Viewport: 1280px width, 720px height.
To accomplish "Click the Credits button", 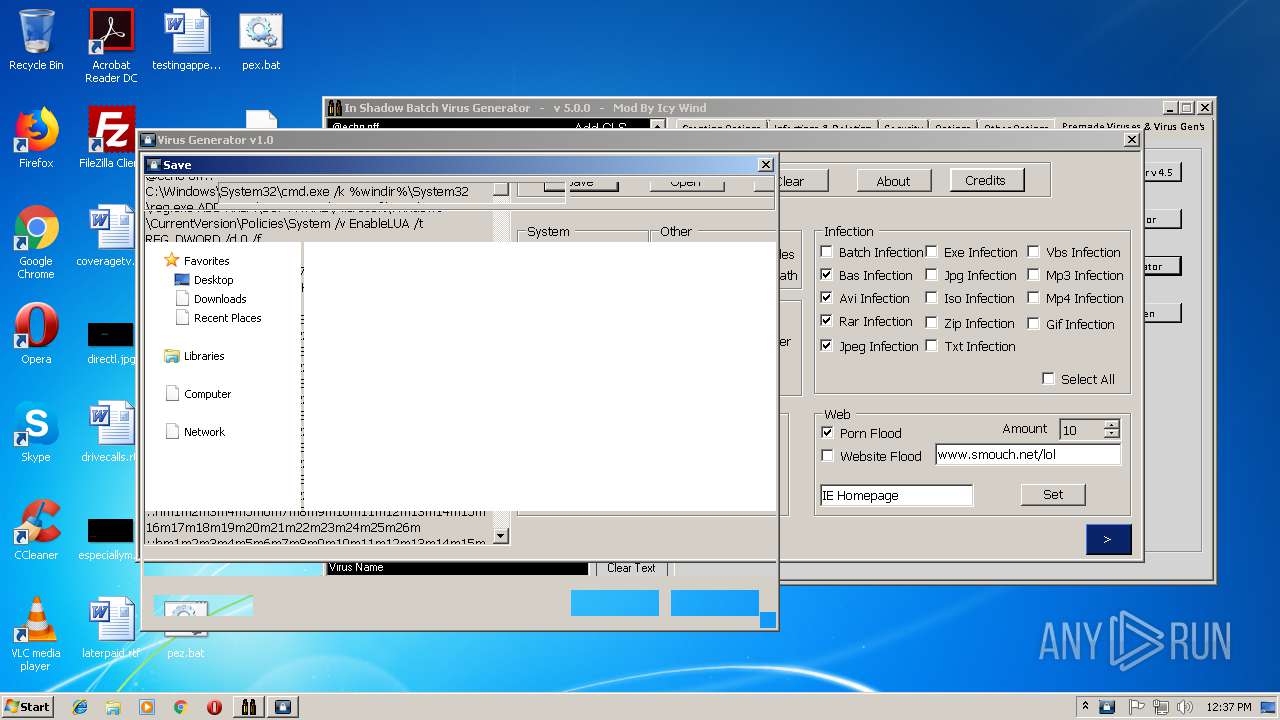I will click(985, 180).
